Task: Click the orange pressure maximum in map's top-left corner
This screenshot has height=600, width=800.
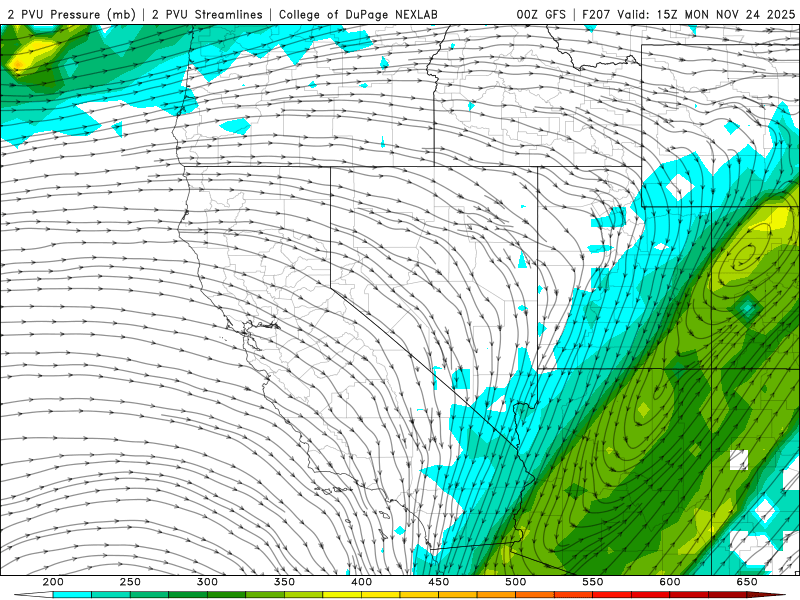Action: click(x=17, y=64)
